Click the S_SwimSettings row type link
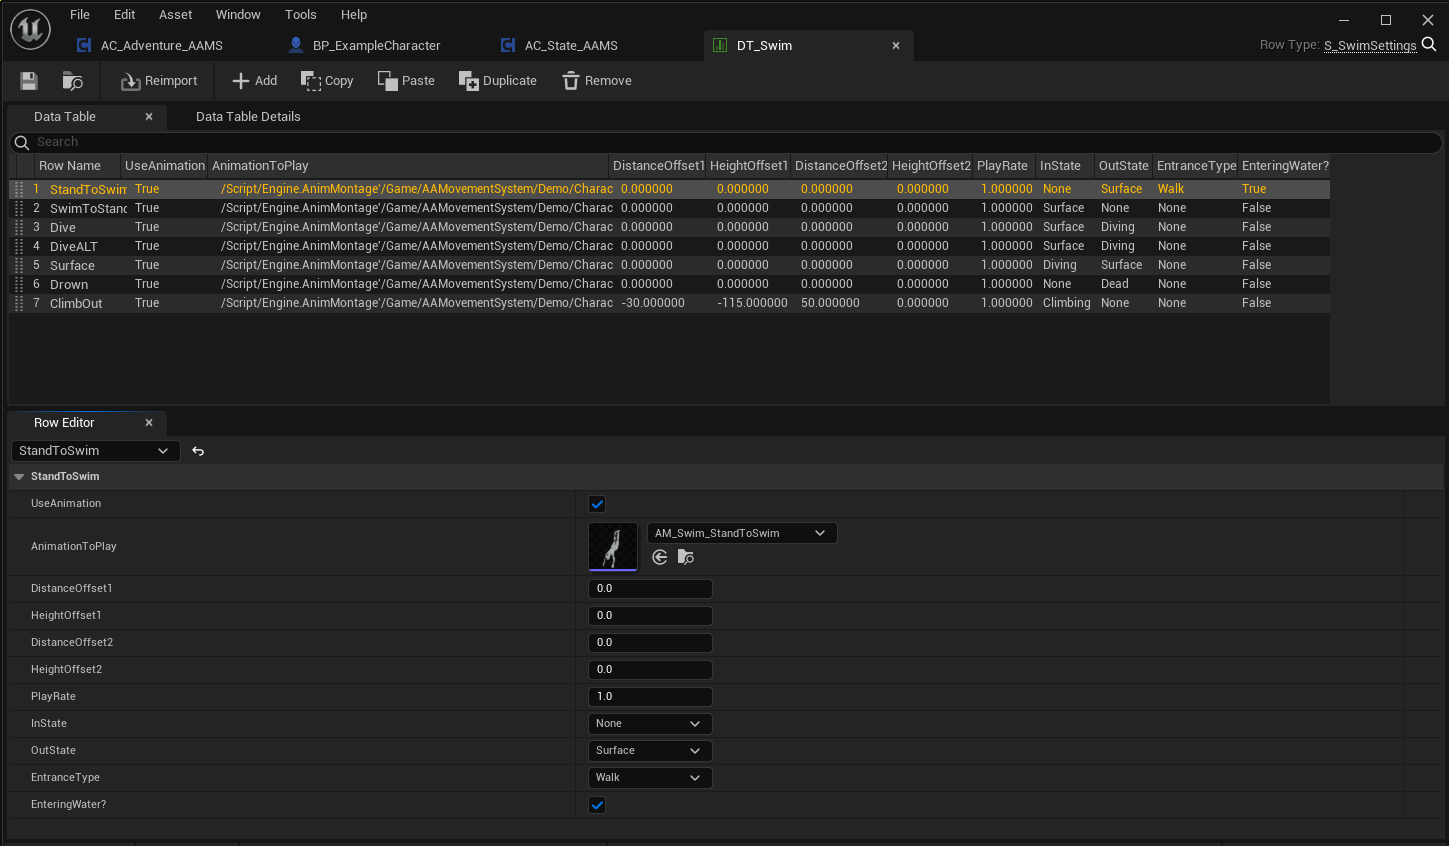 [x=1369, y=46]
